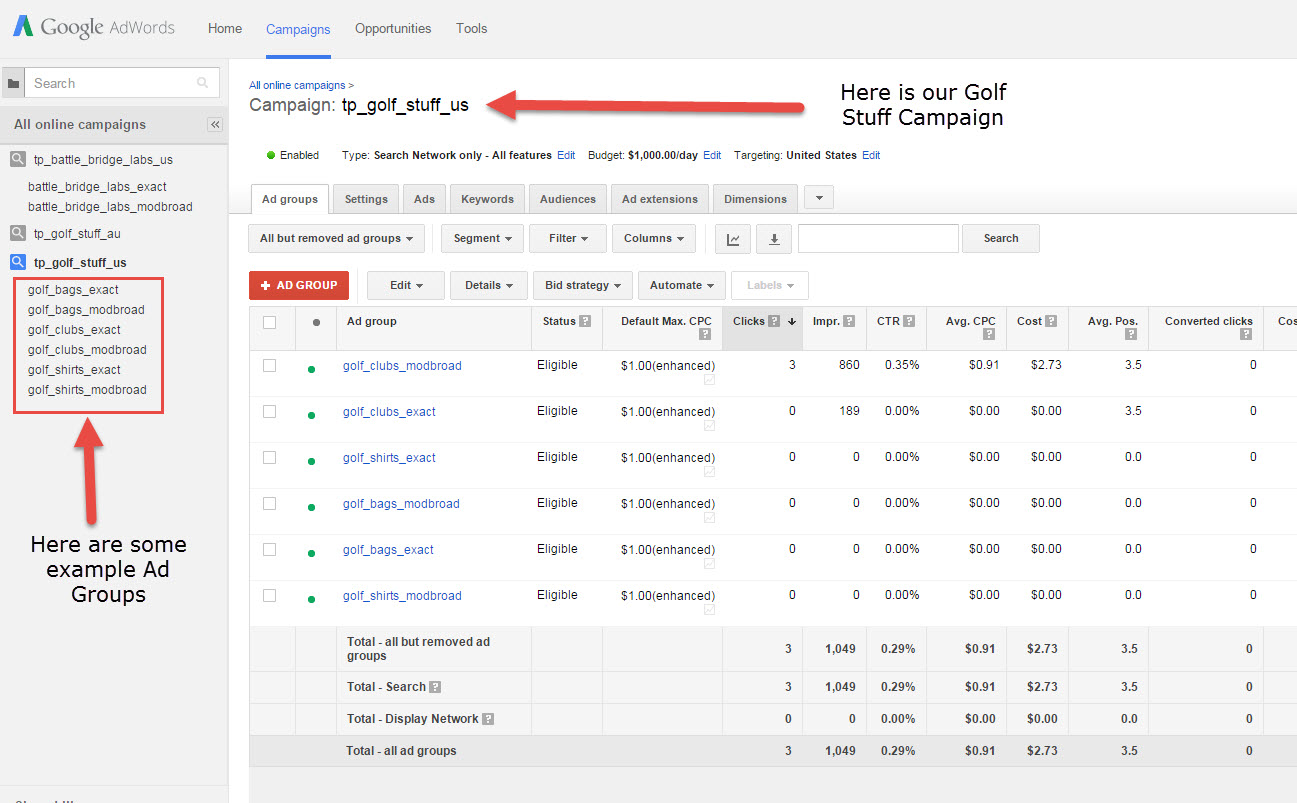The width and height of the screenshot is (1297, 803).
Task: Open the Opportunities menu item
Action: point(393,28)
